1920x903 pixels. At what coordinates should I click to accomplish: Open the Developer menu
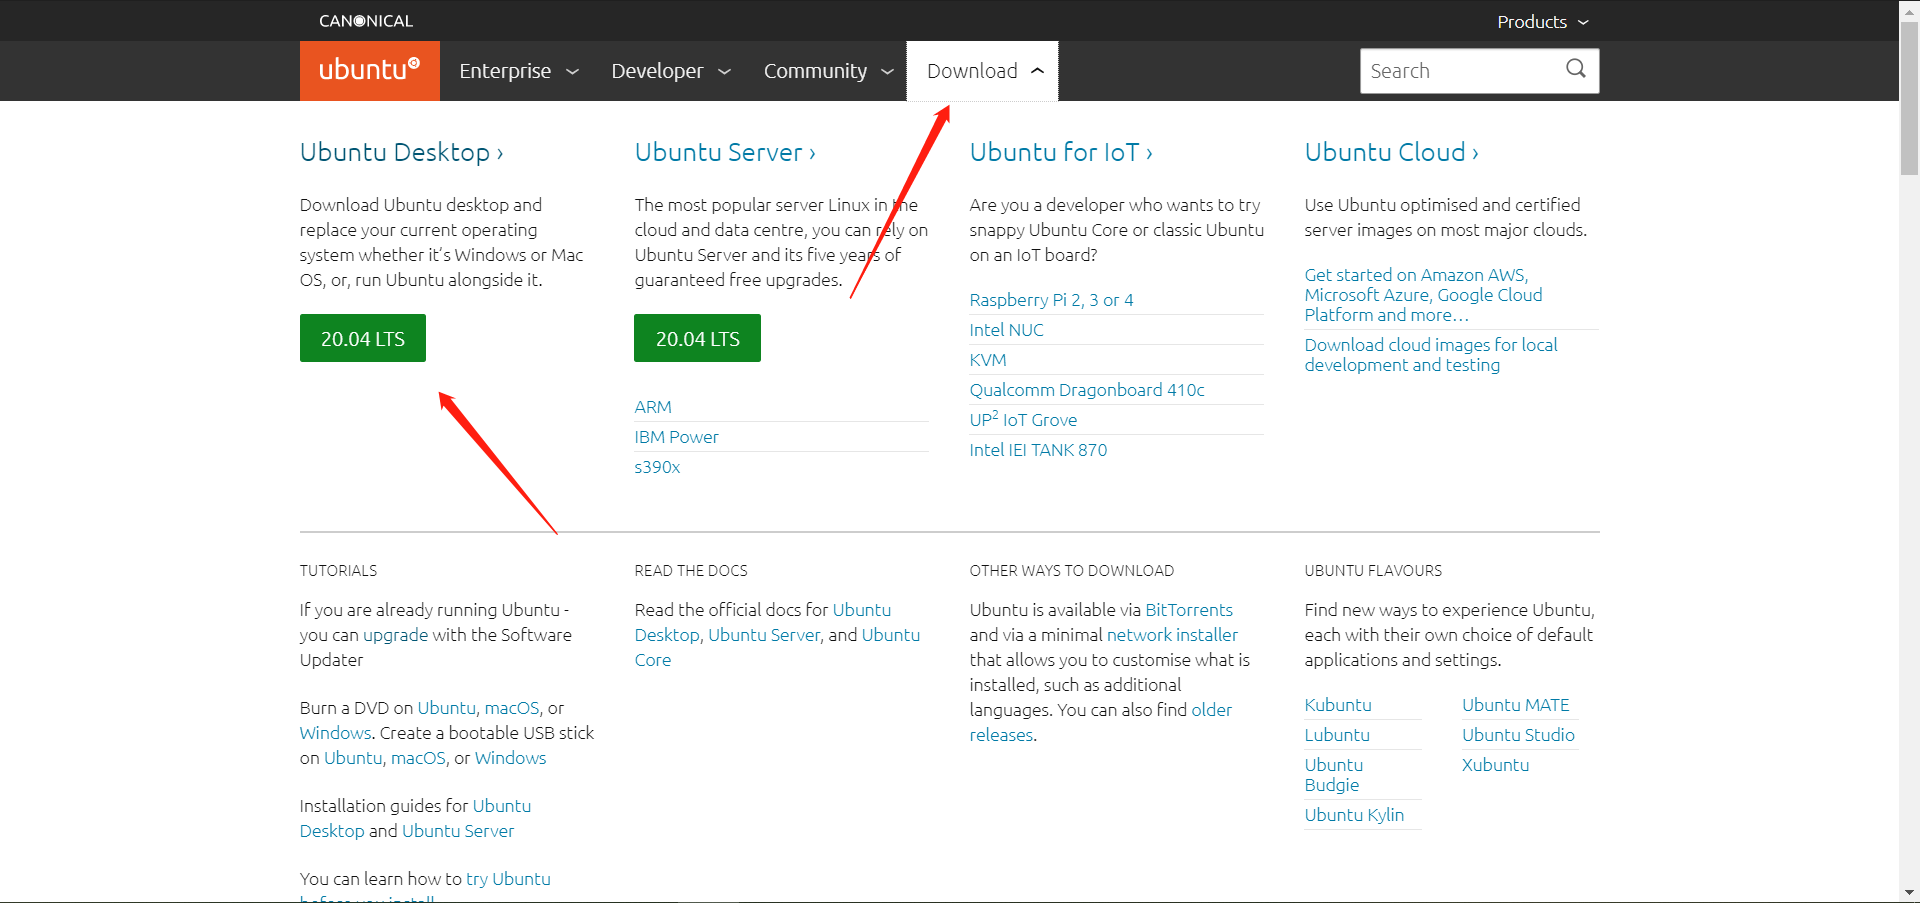coord(672,71)
